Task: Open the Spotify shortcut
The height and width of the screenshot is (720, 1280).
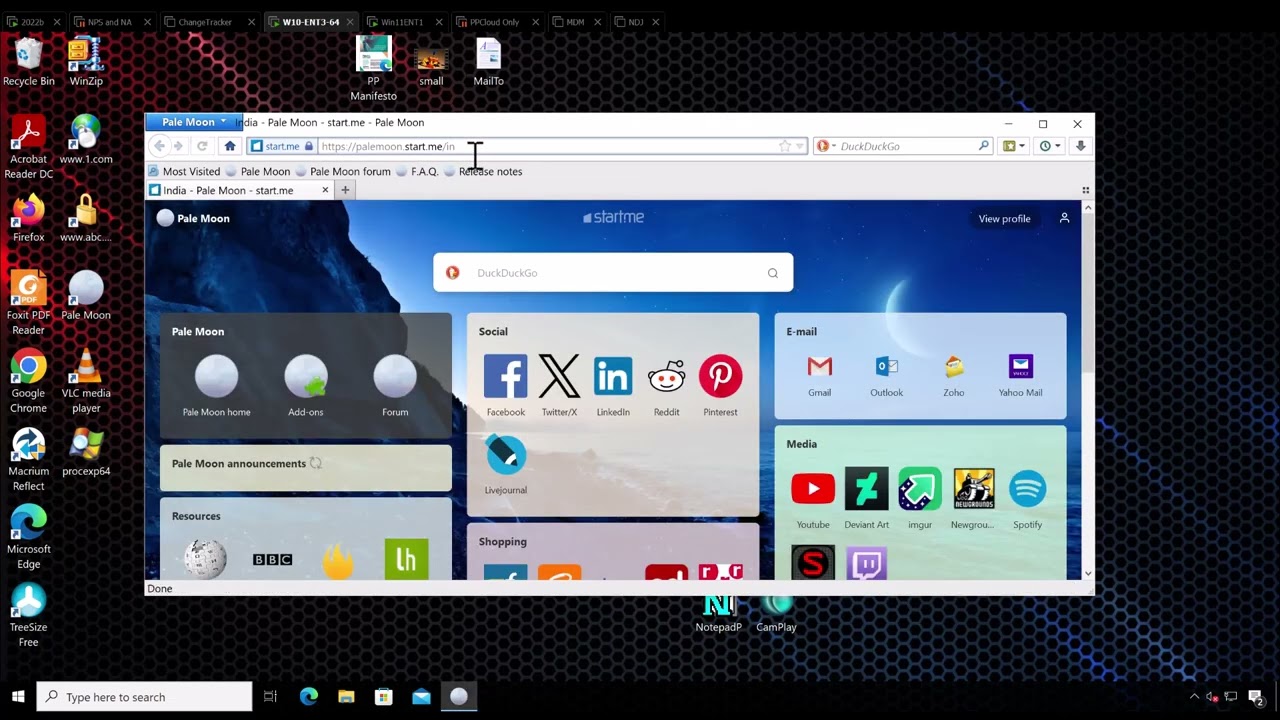Action: click(x=1027, y=498)
